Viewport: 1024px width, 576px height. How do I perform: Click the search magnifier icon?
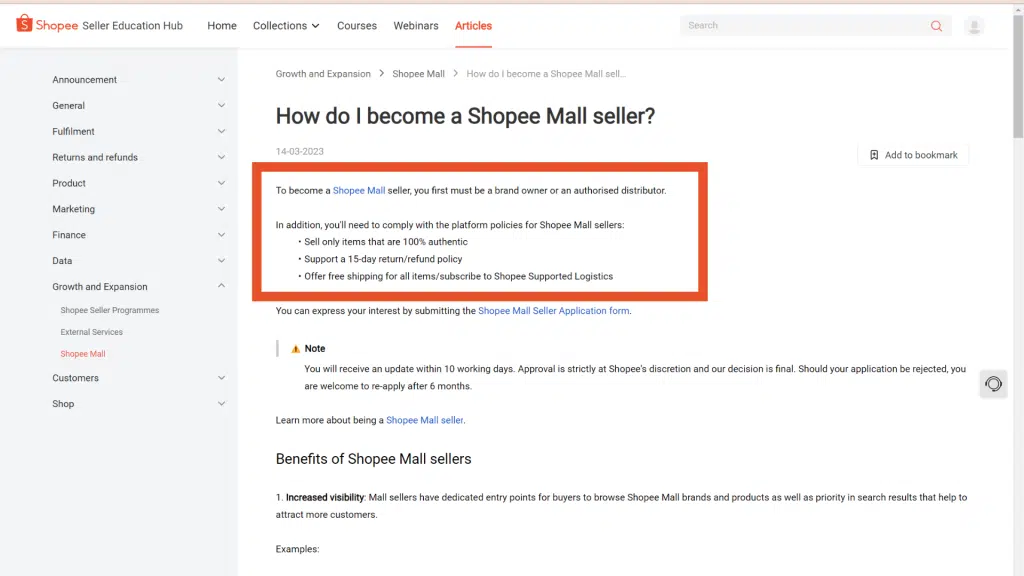(x=936, y=26)
